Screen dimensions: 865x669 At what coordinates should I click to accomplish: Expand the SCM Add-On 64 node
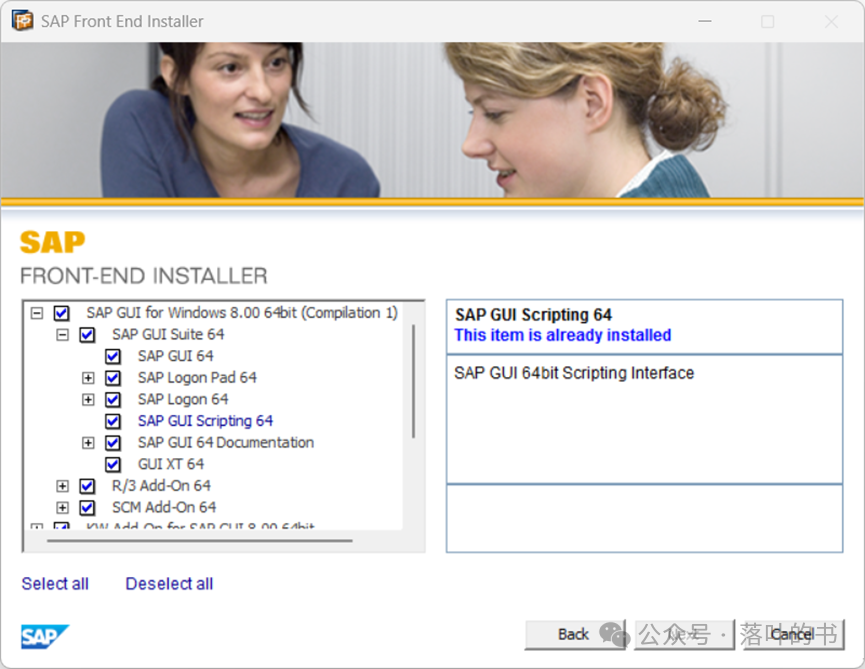pyautogui.click(x=63, y=507)
